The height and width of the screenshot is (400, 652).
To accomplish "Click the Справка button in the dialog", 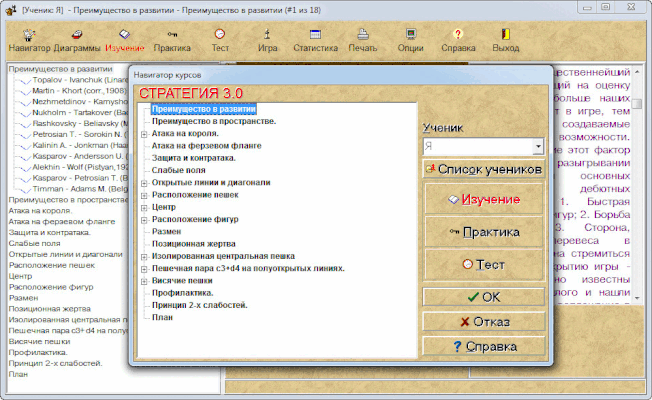I will [x=484, y=346].
